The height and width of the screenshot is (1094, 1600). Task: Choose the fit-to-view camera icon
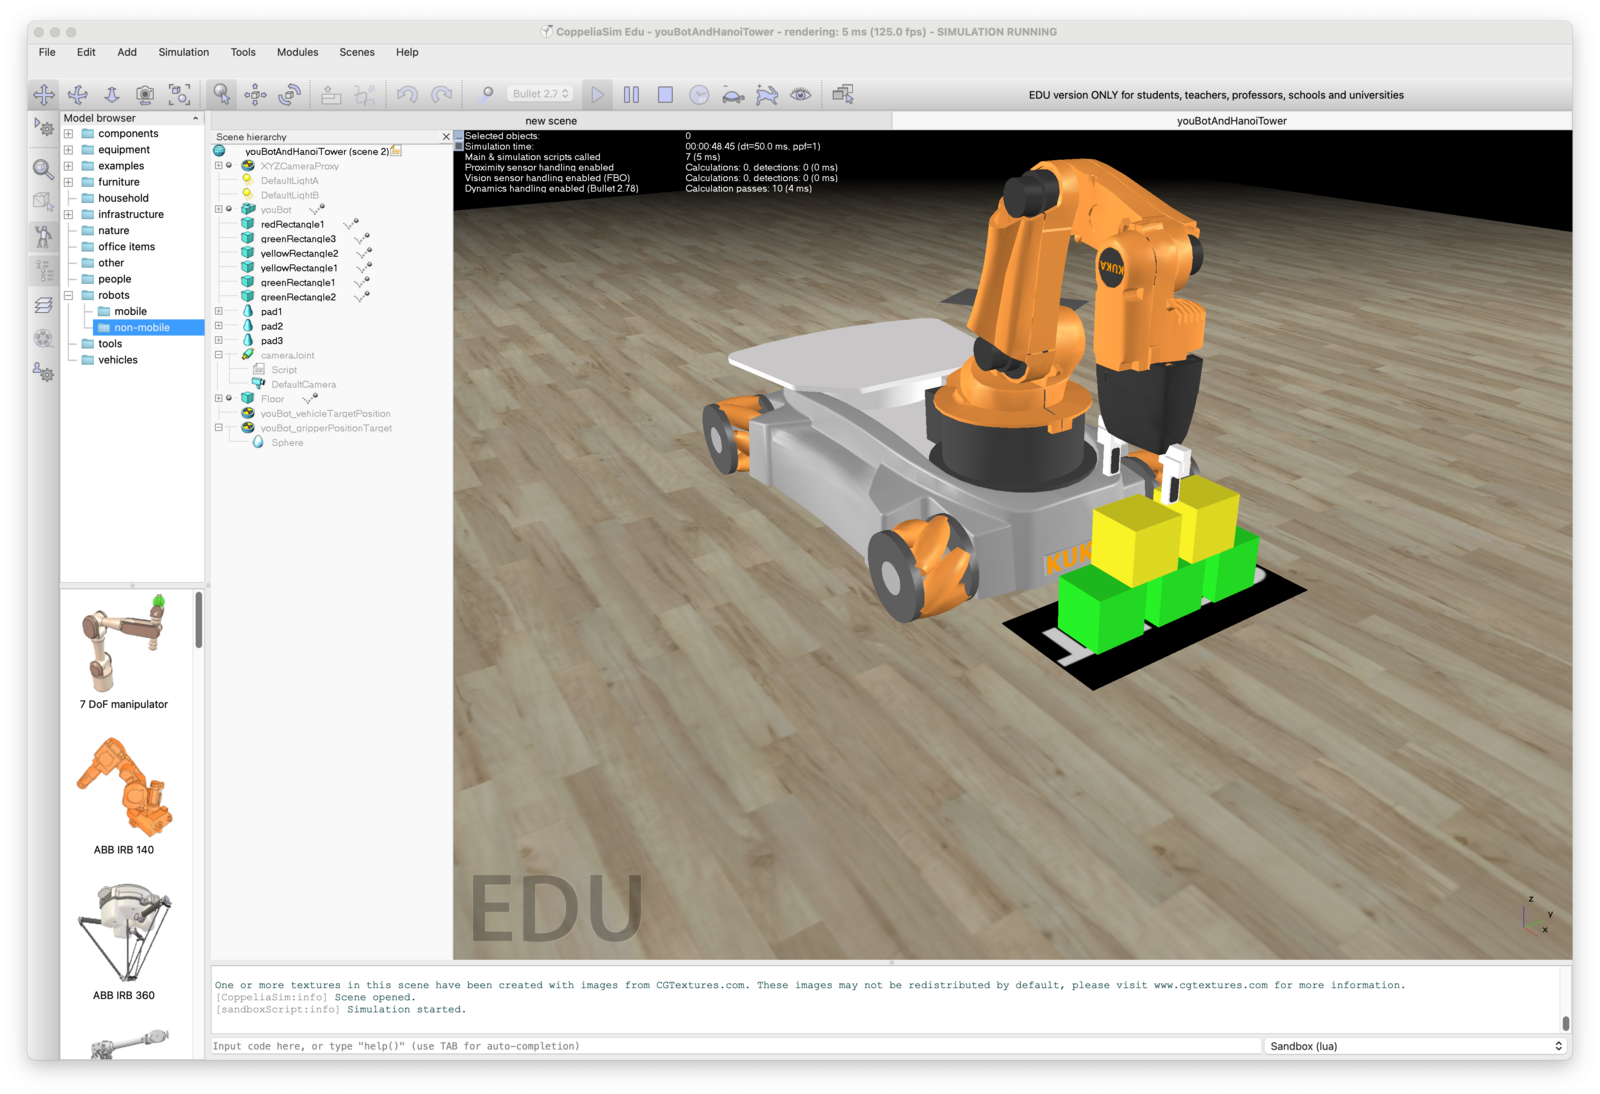[179, 95]
